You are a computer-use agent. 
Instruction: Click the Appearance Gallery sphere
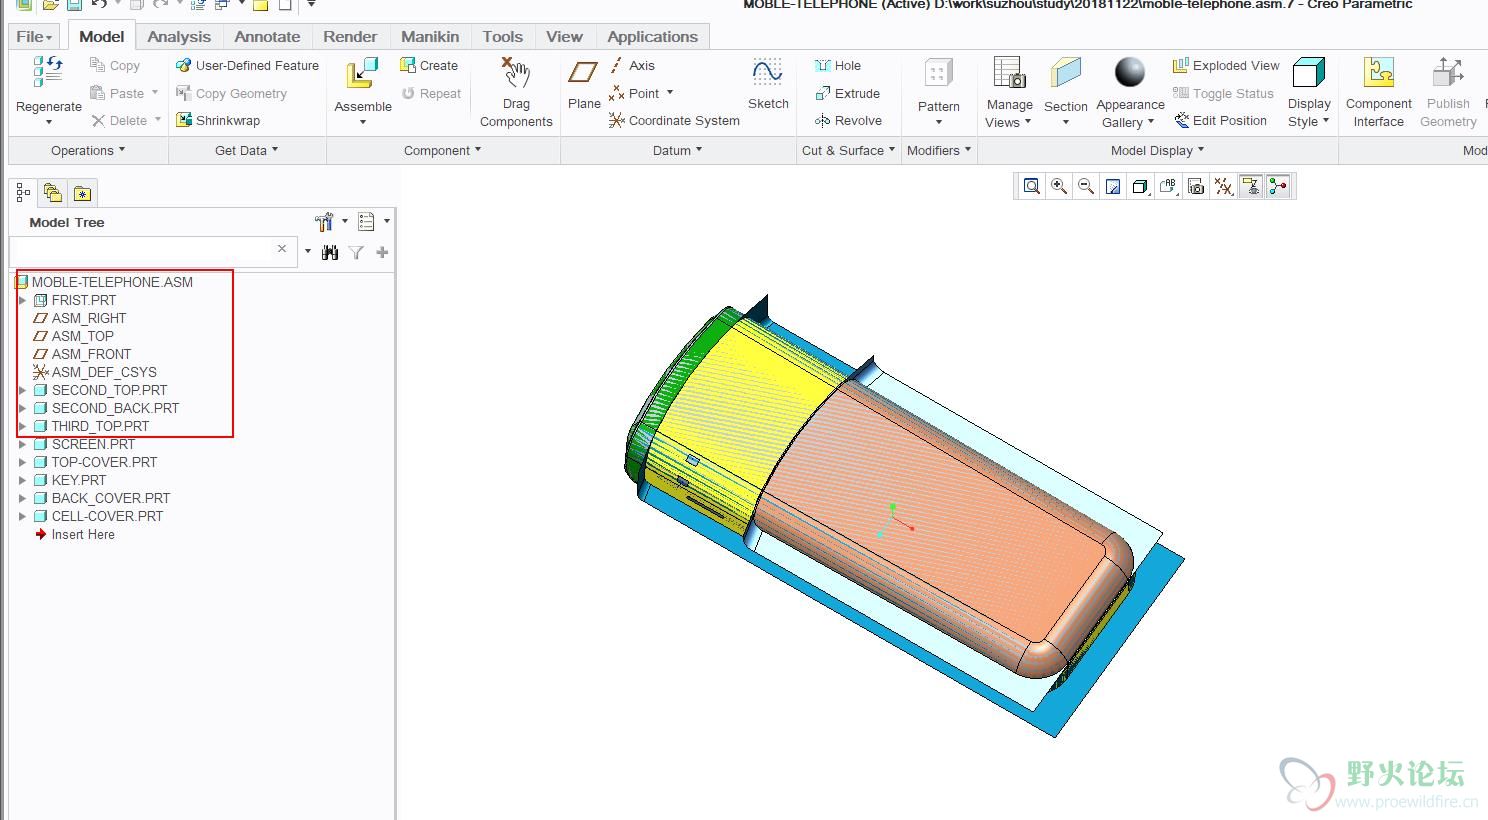[x=1130, y=72]
